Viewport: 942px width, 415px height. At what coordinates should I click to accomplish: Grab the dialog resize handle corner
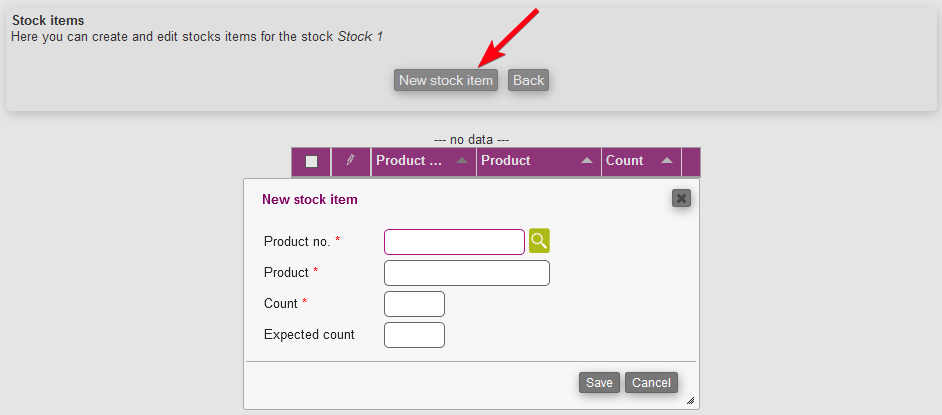[x=690, y=400]
